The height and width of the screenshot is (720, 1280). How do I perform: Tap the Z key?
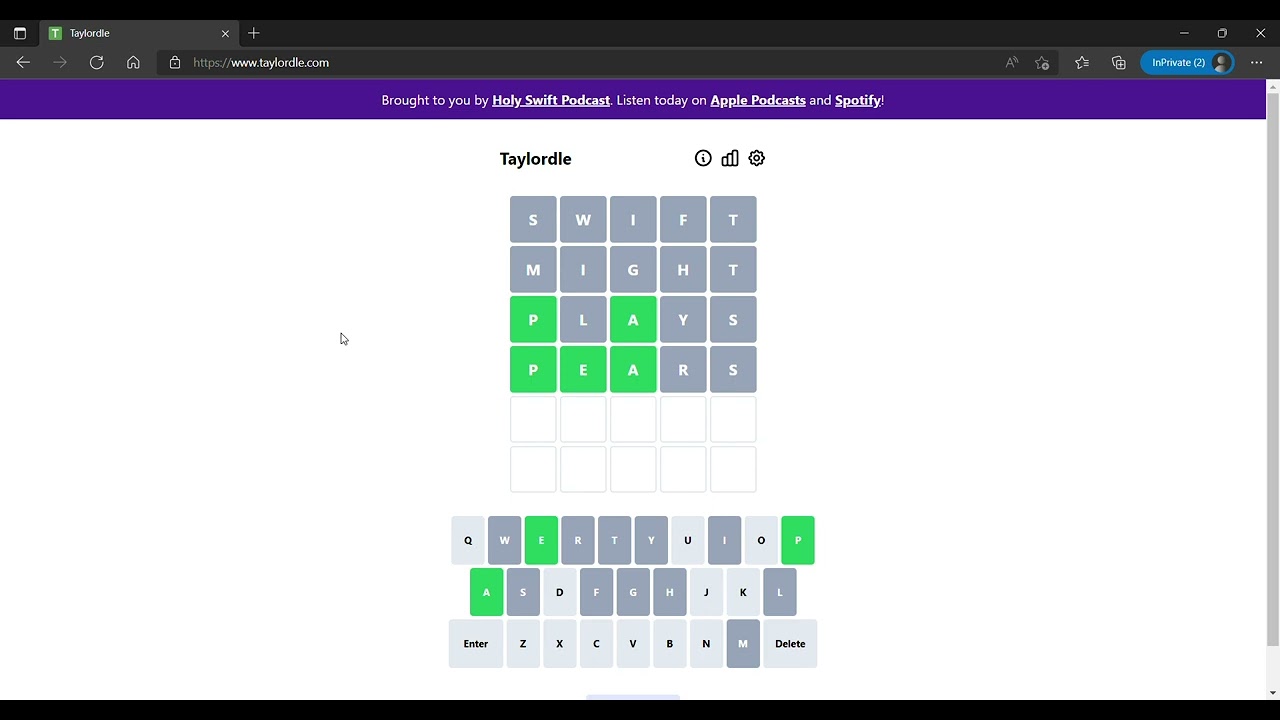point(523,644)
